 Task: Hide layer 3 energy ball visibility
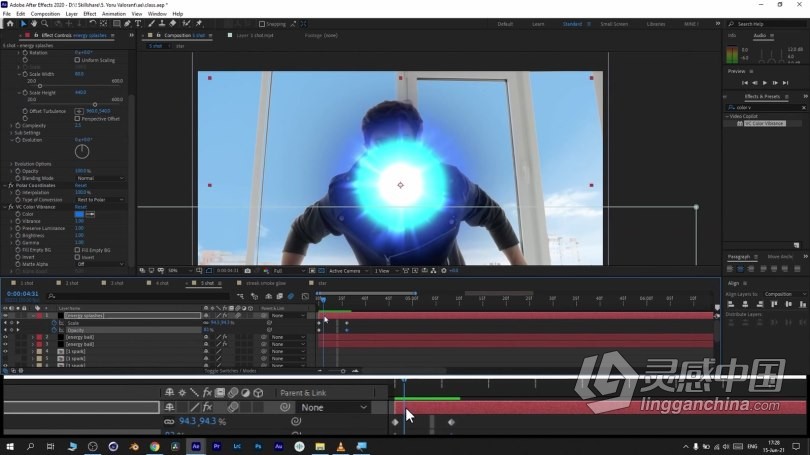[5, 344]
